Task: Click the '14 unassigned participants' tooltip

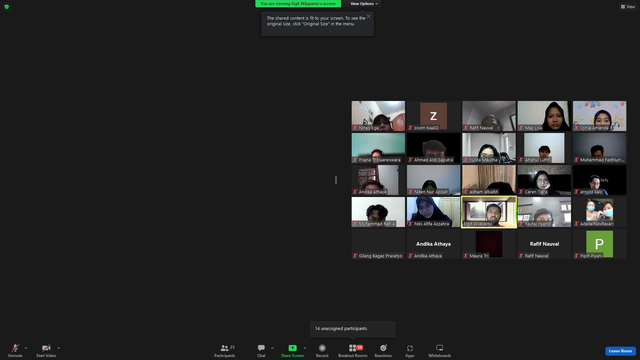Action: 353,329
